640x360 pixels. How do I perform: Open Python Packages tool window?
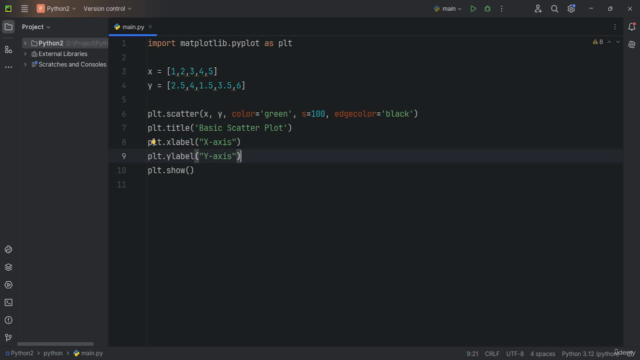click(x=8, y=249)
